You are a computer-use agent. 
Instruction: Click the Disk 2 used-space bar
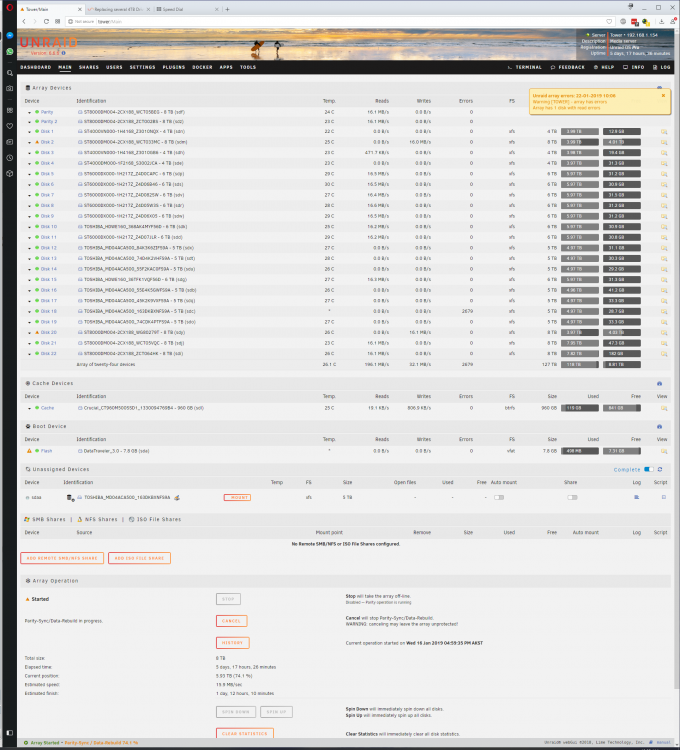pos(580,142)
